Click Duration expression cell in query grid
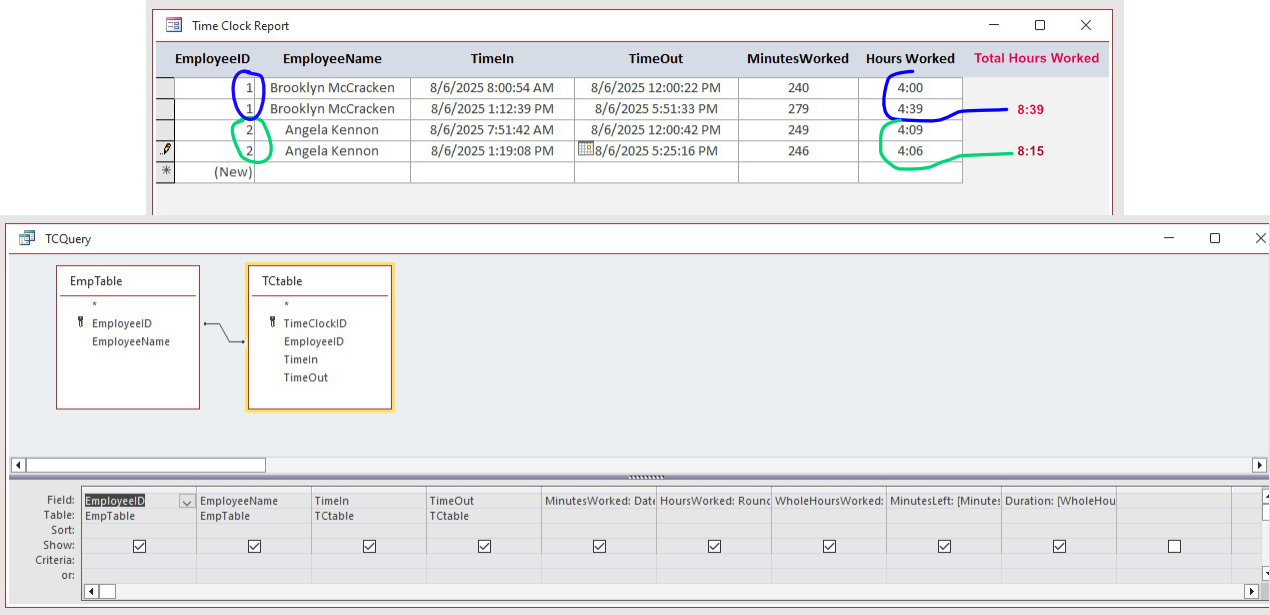The image size is (1270, 615). coord(1059,501)
